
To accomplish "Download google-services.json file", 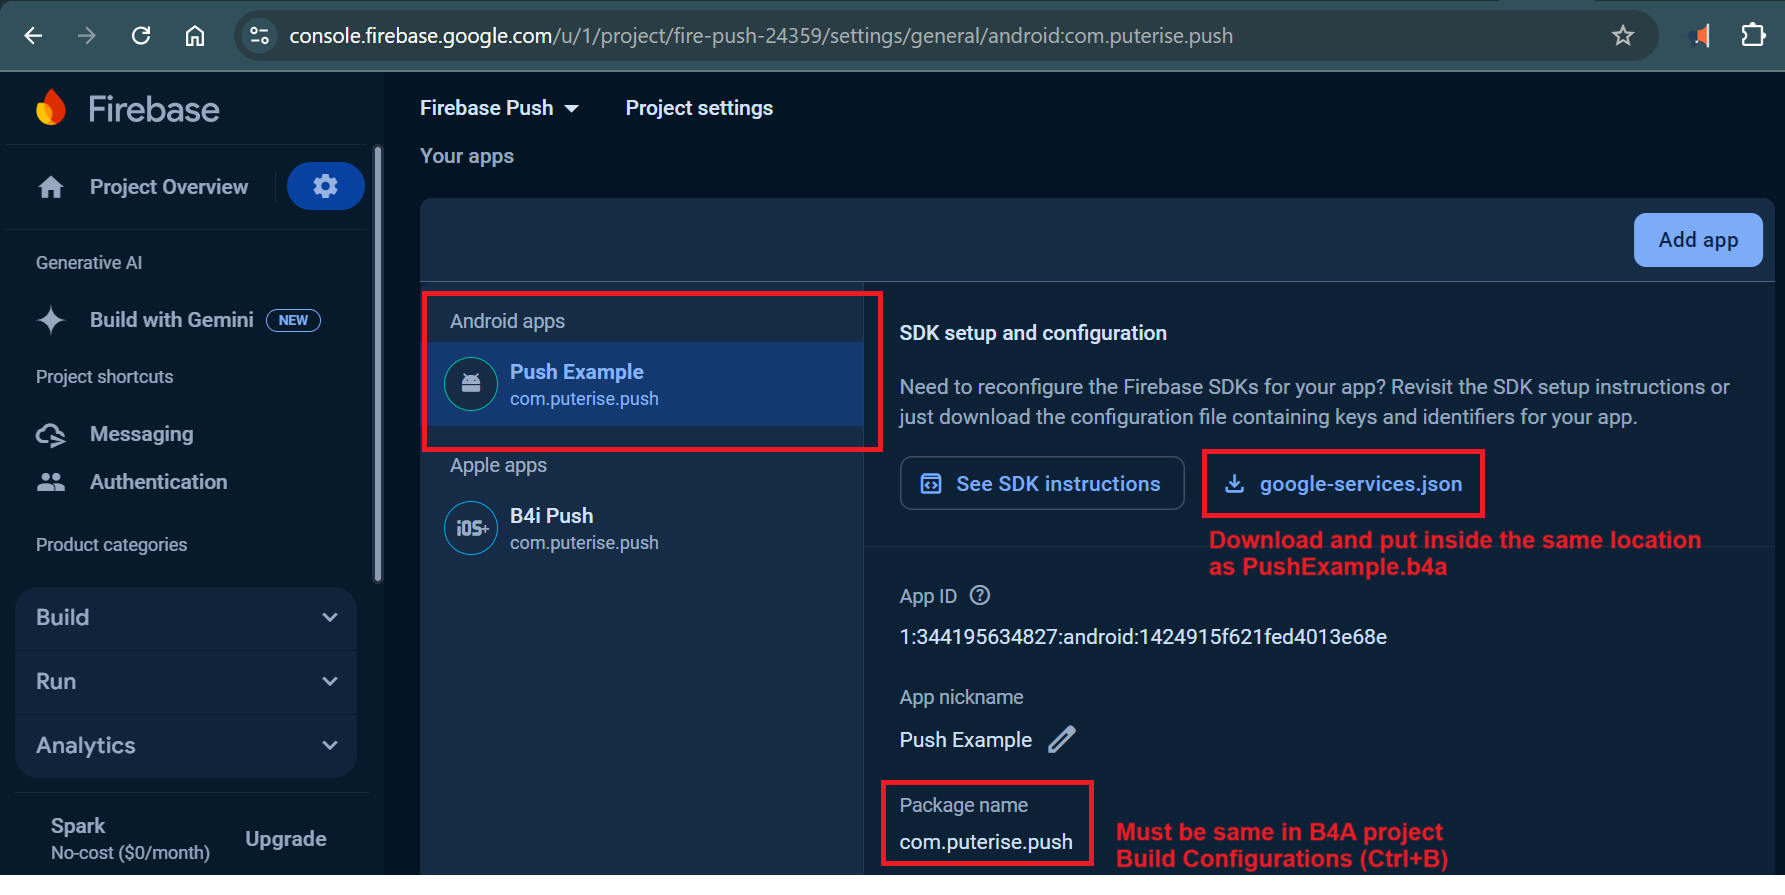I will pyautogui.click(x=1343, y=484).
